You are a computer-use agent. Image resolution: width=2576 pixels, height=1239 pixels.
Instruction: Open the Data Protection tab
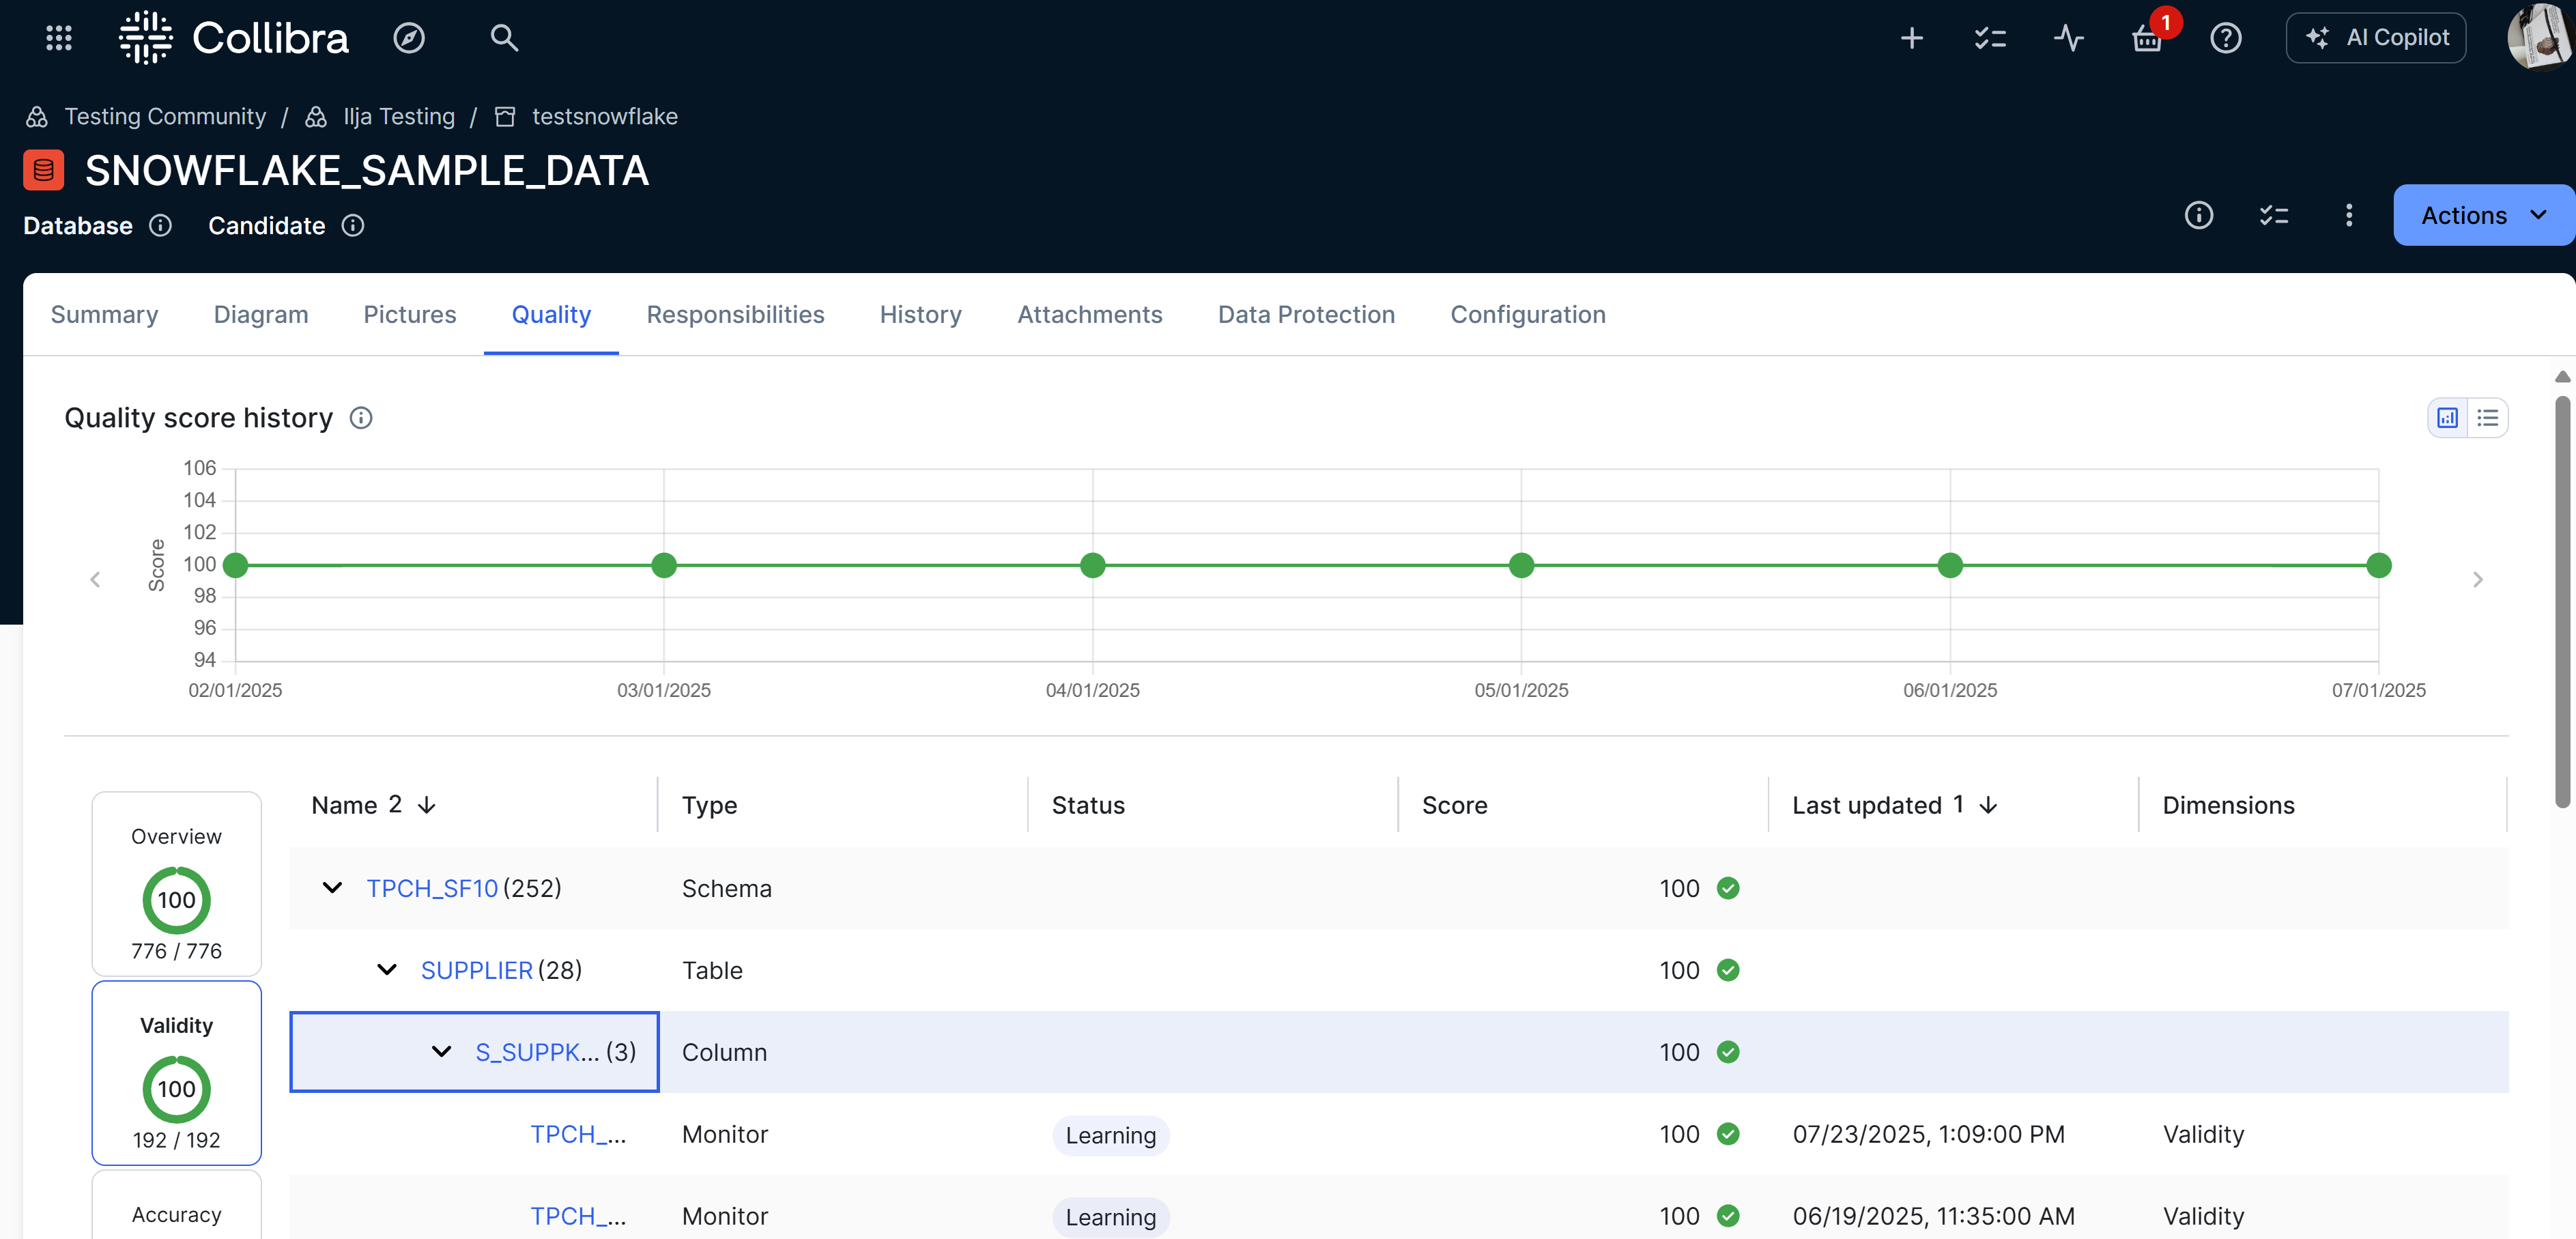(x=1306, y=315)
